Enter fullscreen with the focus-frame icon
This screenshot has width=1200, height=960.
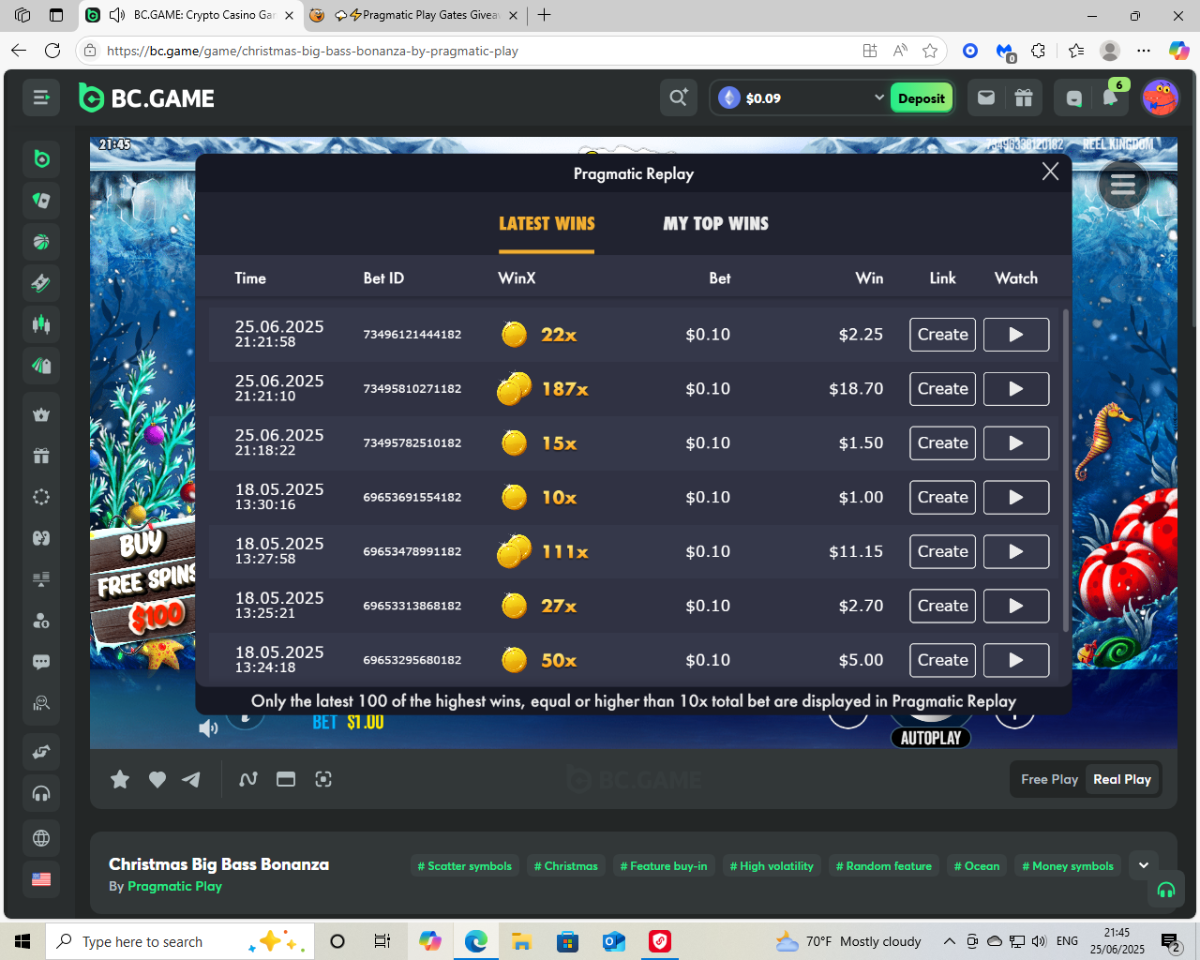click(x=323, y=779)
